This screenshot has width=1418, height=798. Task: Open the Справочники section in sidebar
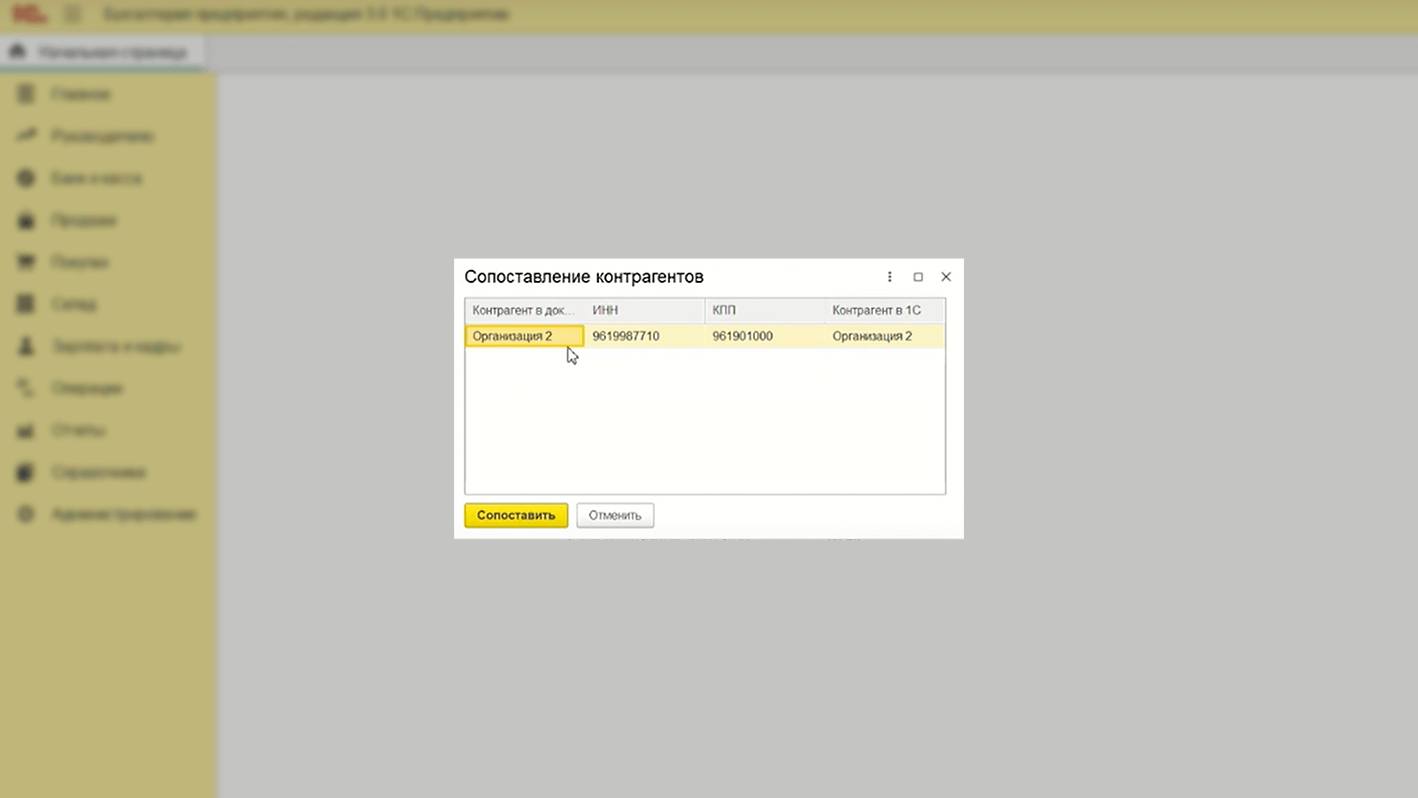(x=98, y=472)
